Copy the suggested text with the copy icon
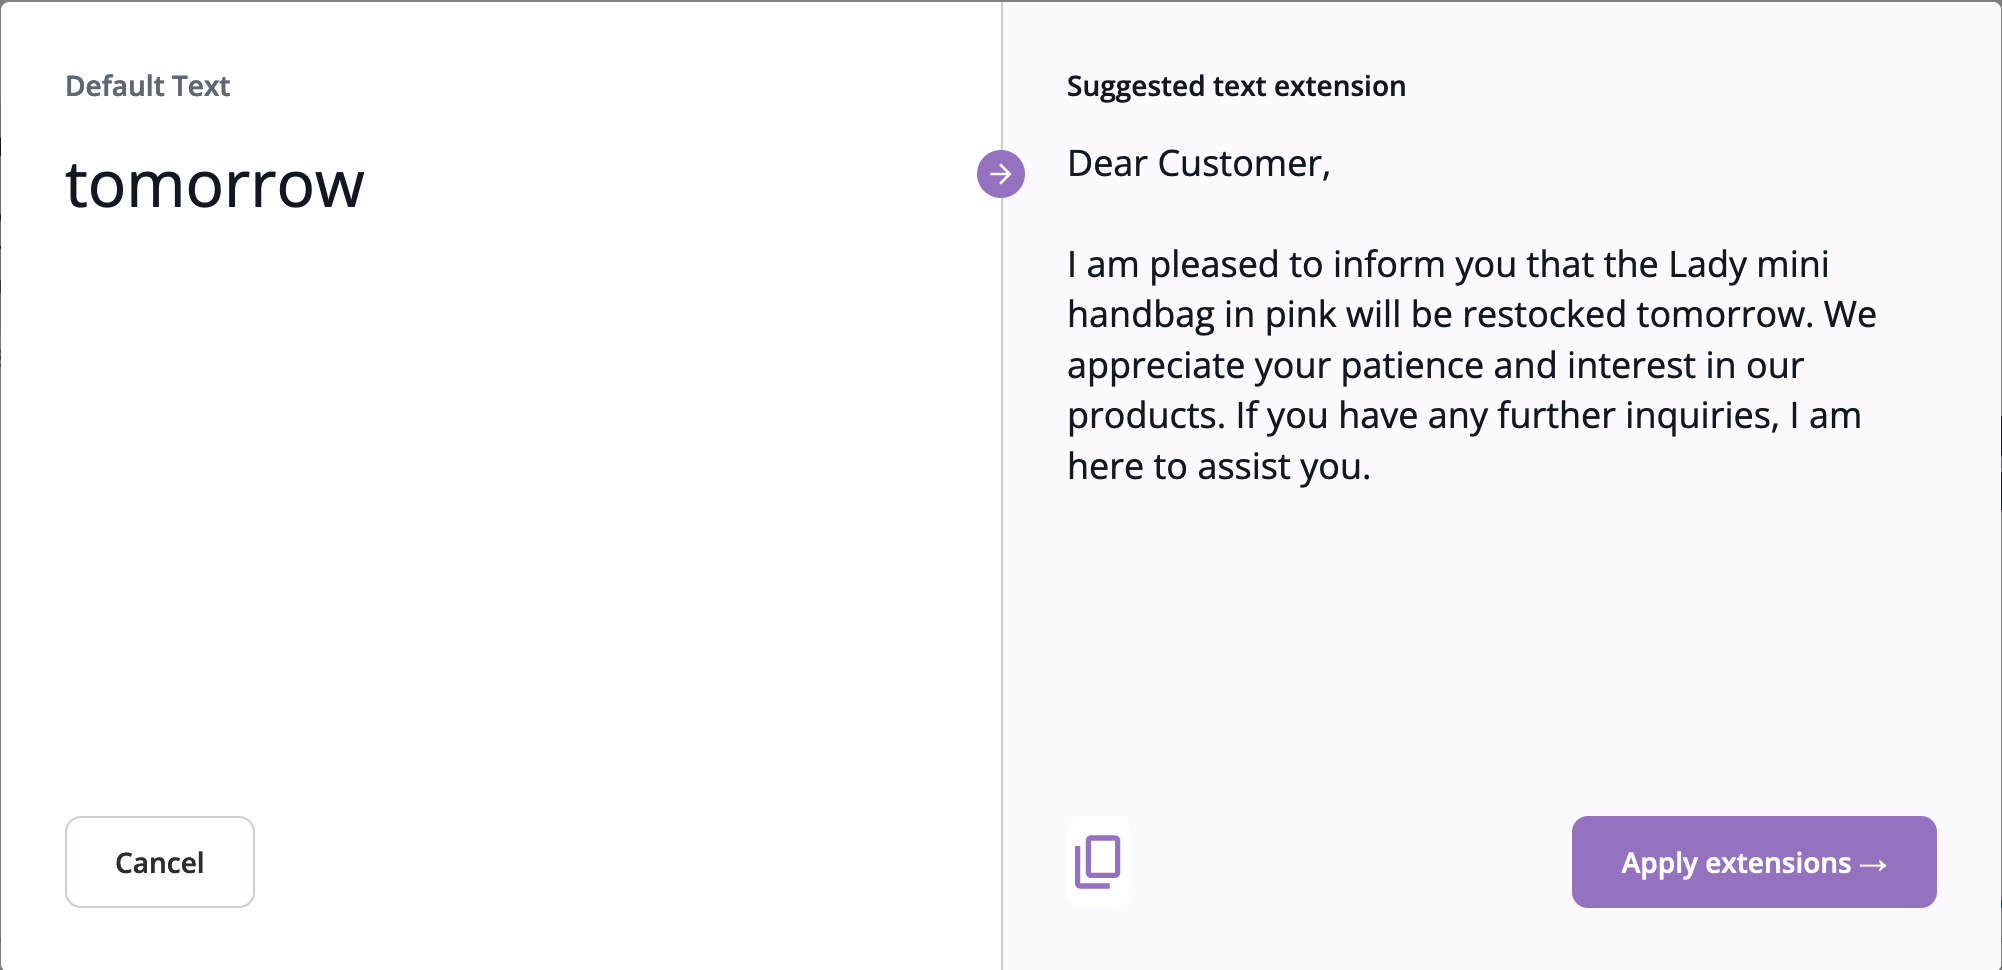The width and height of the screenshot is (2002, 970). [x=1098, y=862]
